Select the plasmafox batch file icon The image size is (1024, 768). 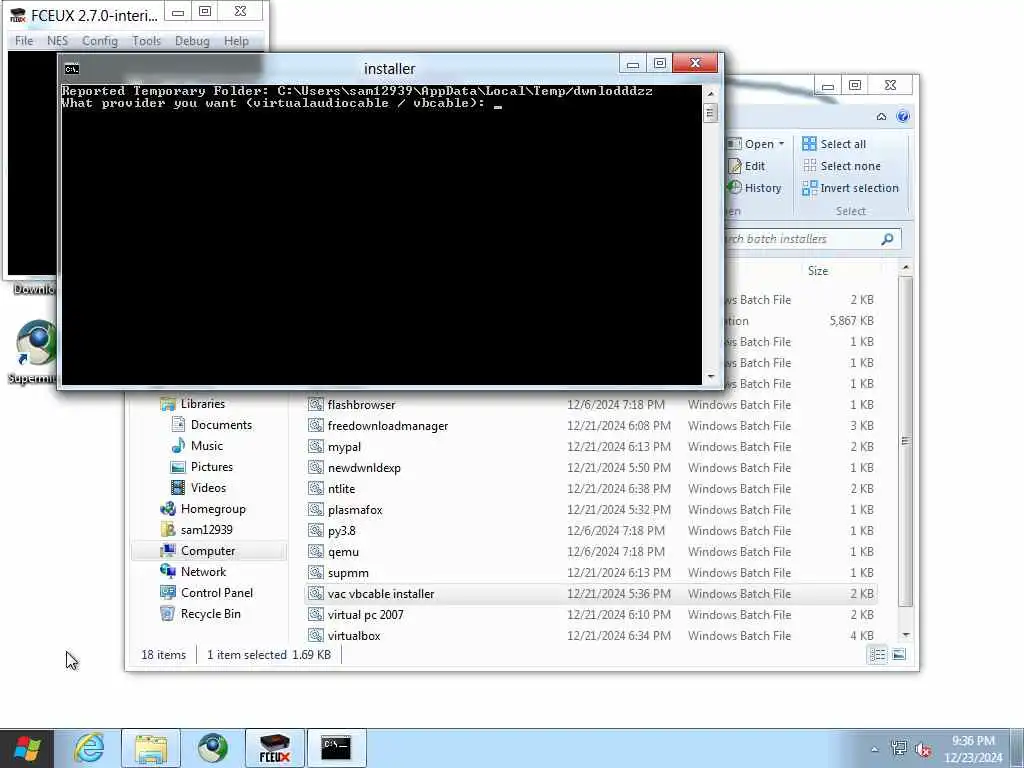click(316, 509)
